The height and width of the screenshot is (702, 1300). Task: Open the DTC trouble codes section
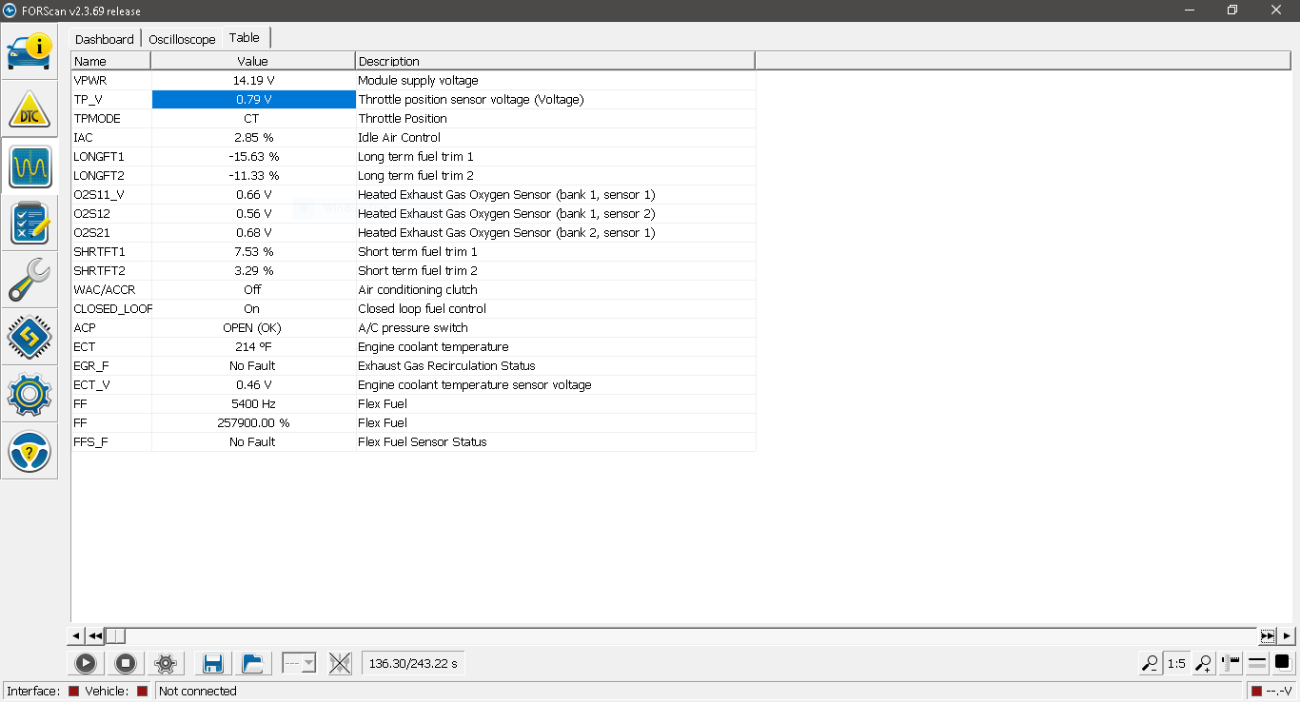click(29, 110)
